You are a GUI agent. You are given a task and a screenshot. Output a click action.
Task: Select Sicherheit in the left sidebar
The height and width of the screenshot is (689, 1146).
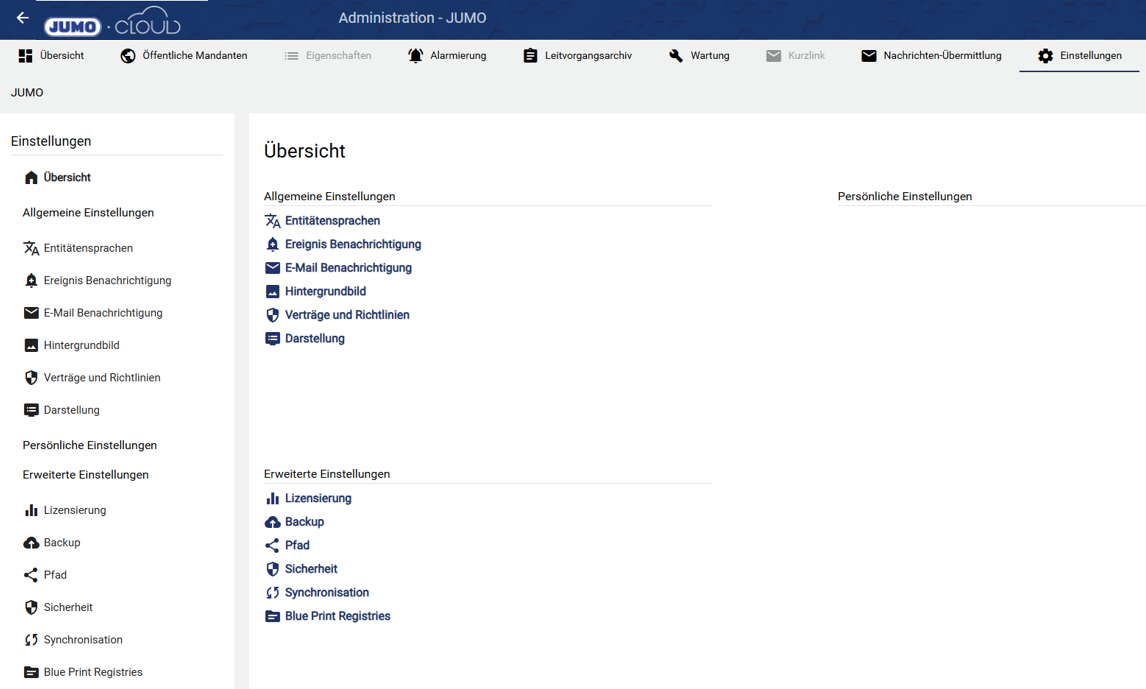pos(68,608)
